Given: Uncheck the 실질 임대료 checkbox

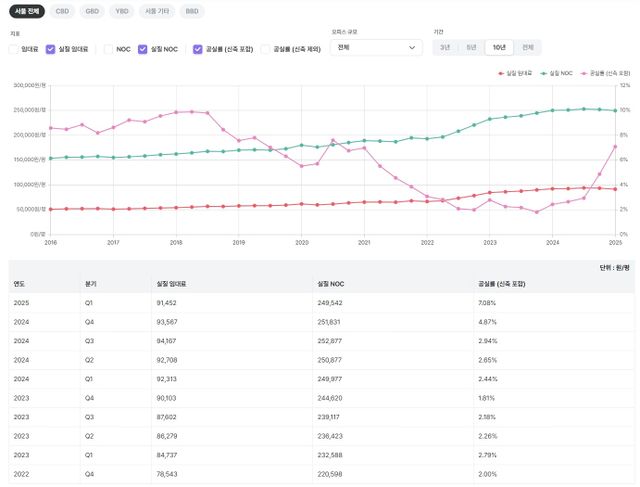Looking at the screenshot, I should click(51, 48).
